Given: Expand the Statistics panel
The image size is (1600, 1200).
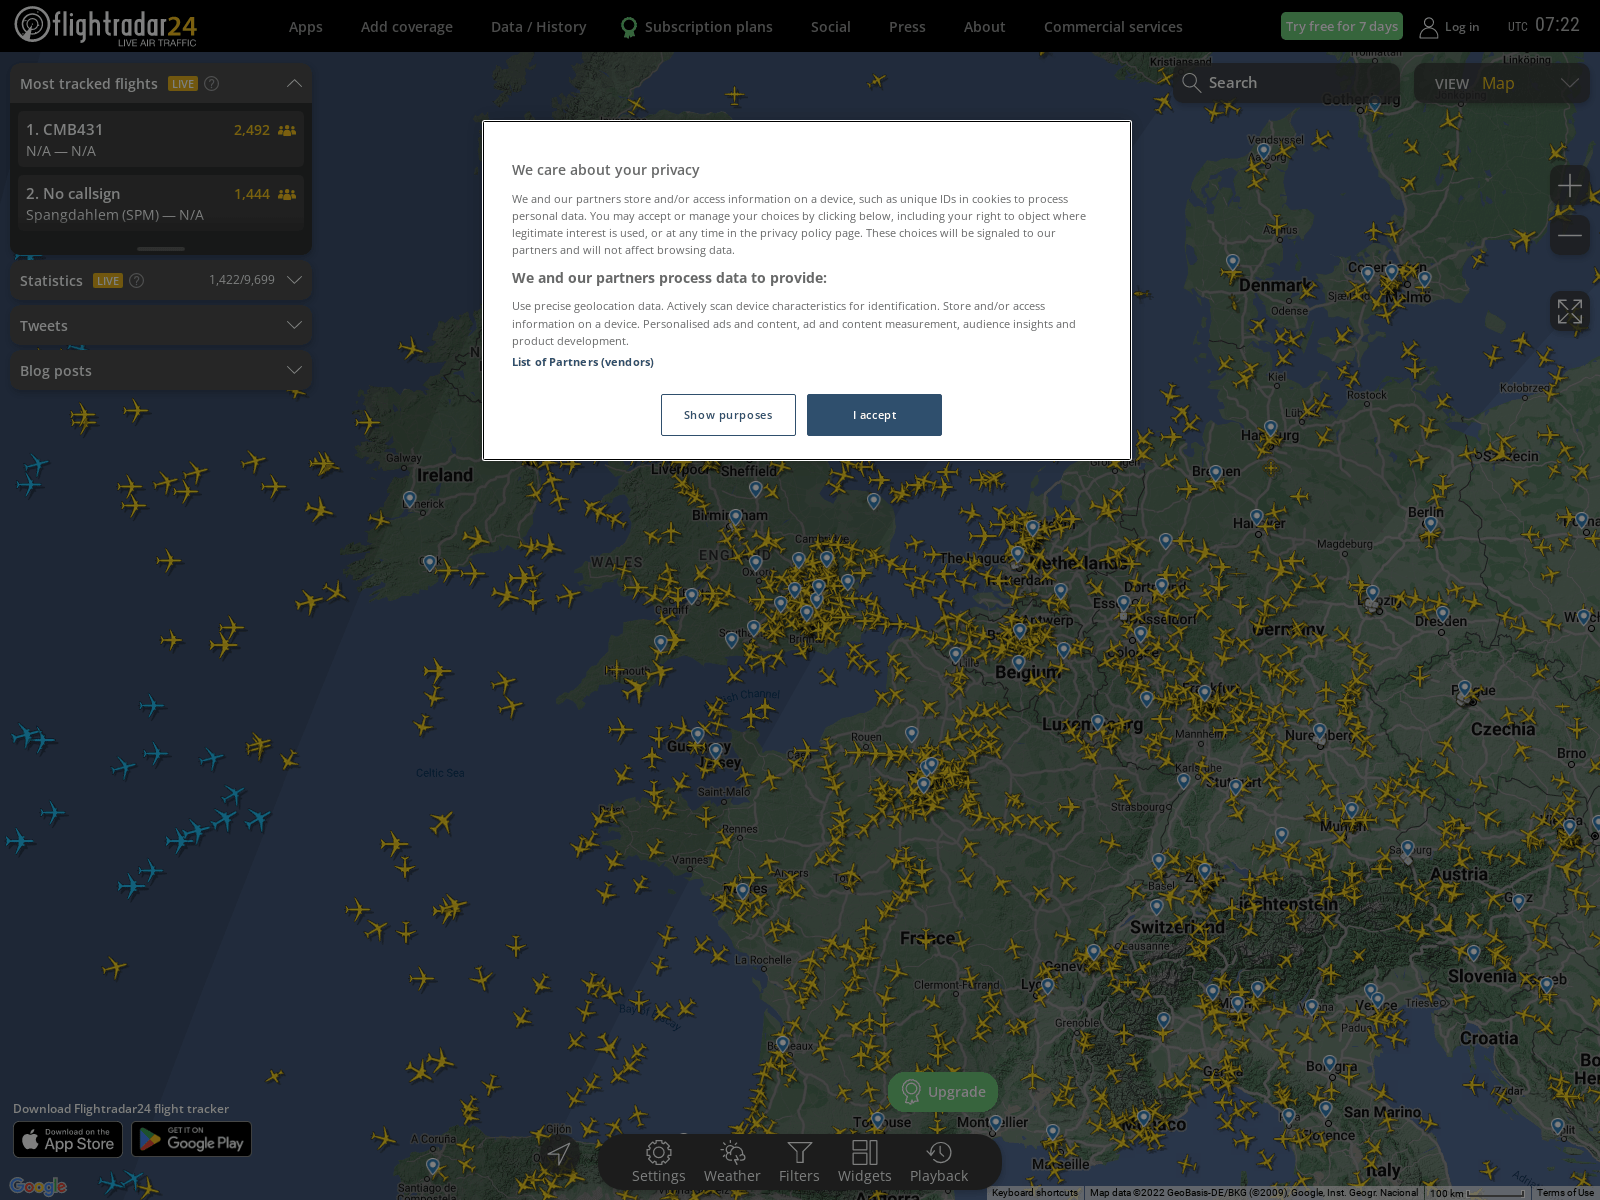Looking at the screenshot, I should tap(294, 280).
